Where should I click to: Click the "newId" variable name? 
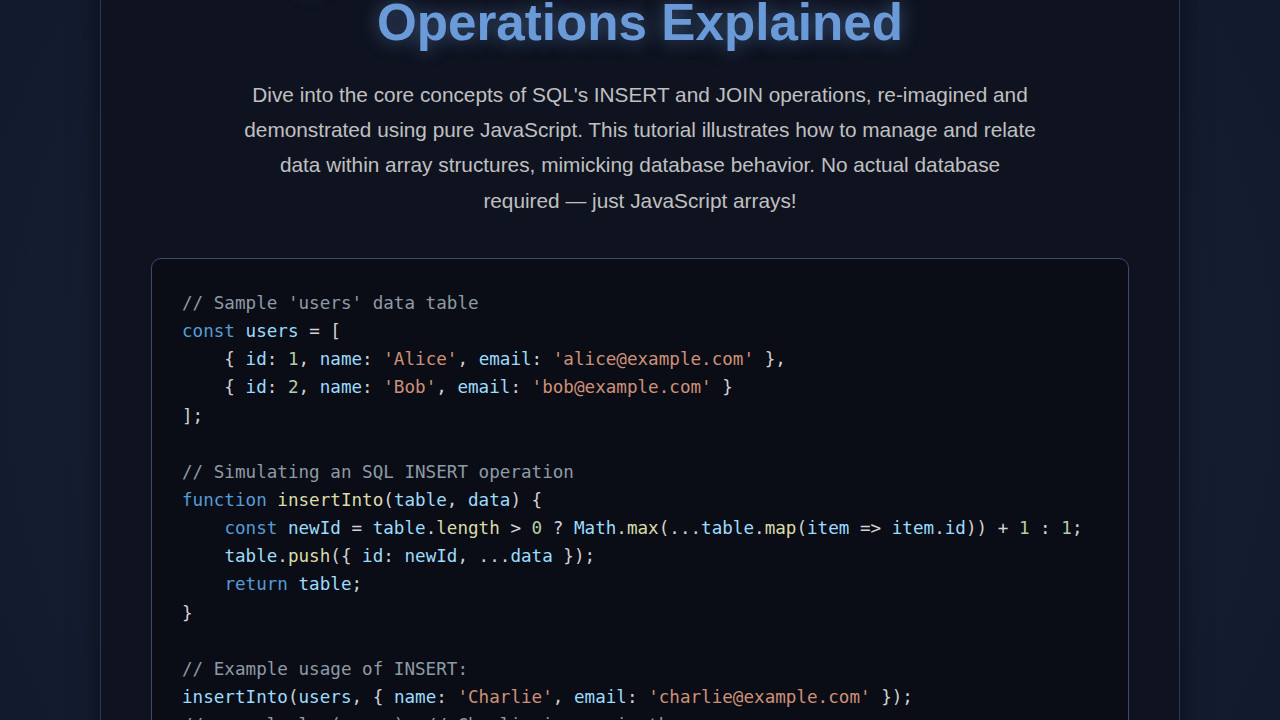tap(314, 527)
